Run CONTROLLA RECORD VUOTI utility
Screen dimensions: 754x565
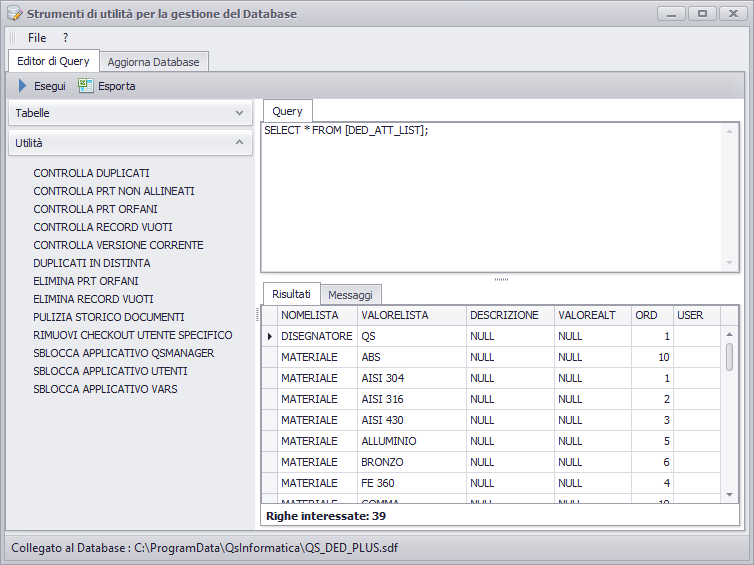103,227
